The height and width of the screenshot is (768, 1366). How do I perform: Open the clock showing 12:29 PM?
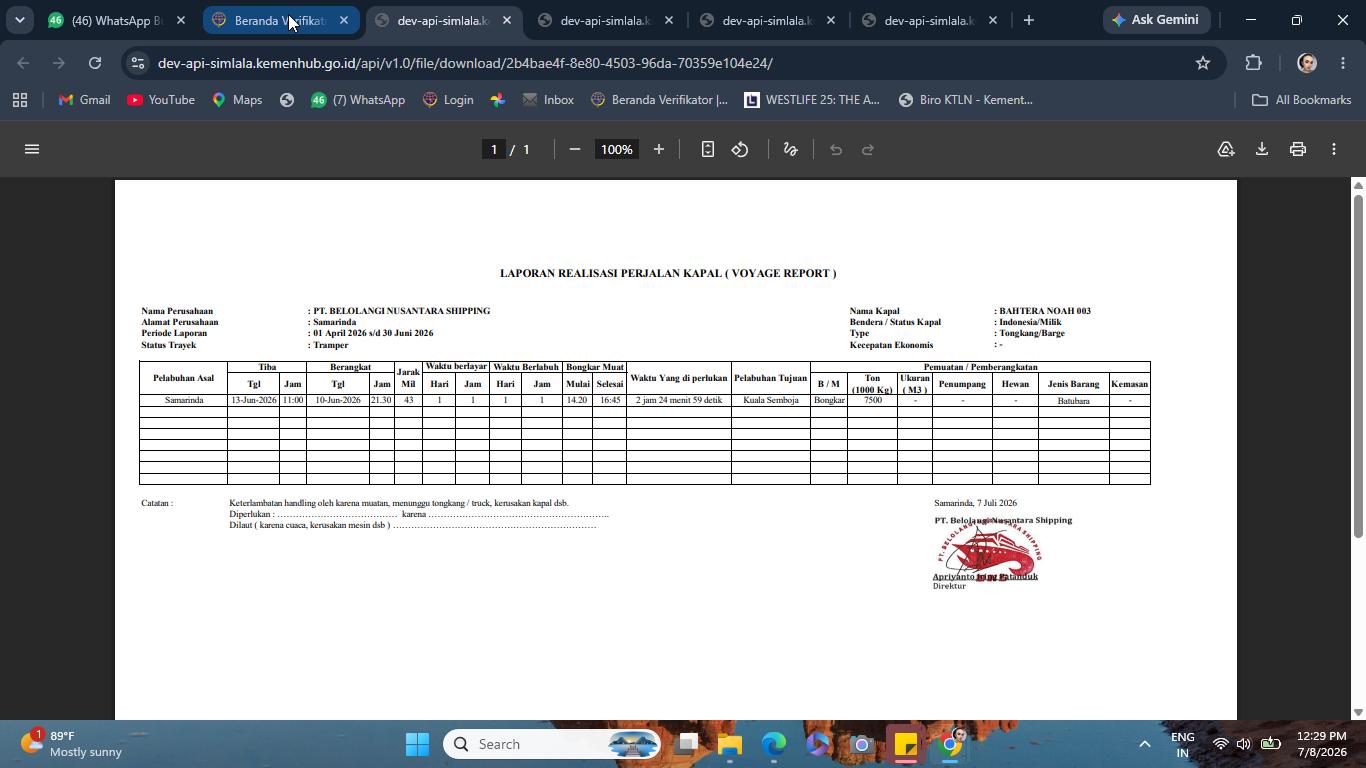coord(1322,744)
